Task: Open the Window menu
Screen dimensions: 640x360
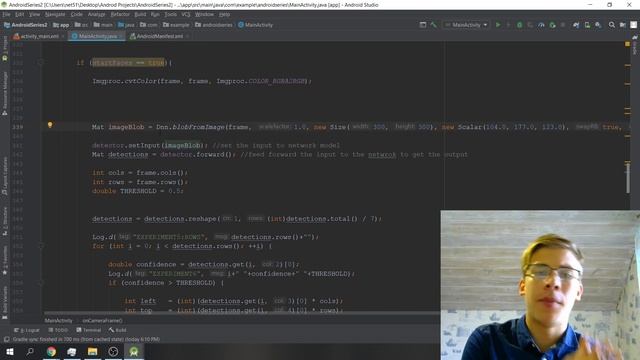Action: coord(204,14)
